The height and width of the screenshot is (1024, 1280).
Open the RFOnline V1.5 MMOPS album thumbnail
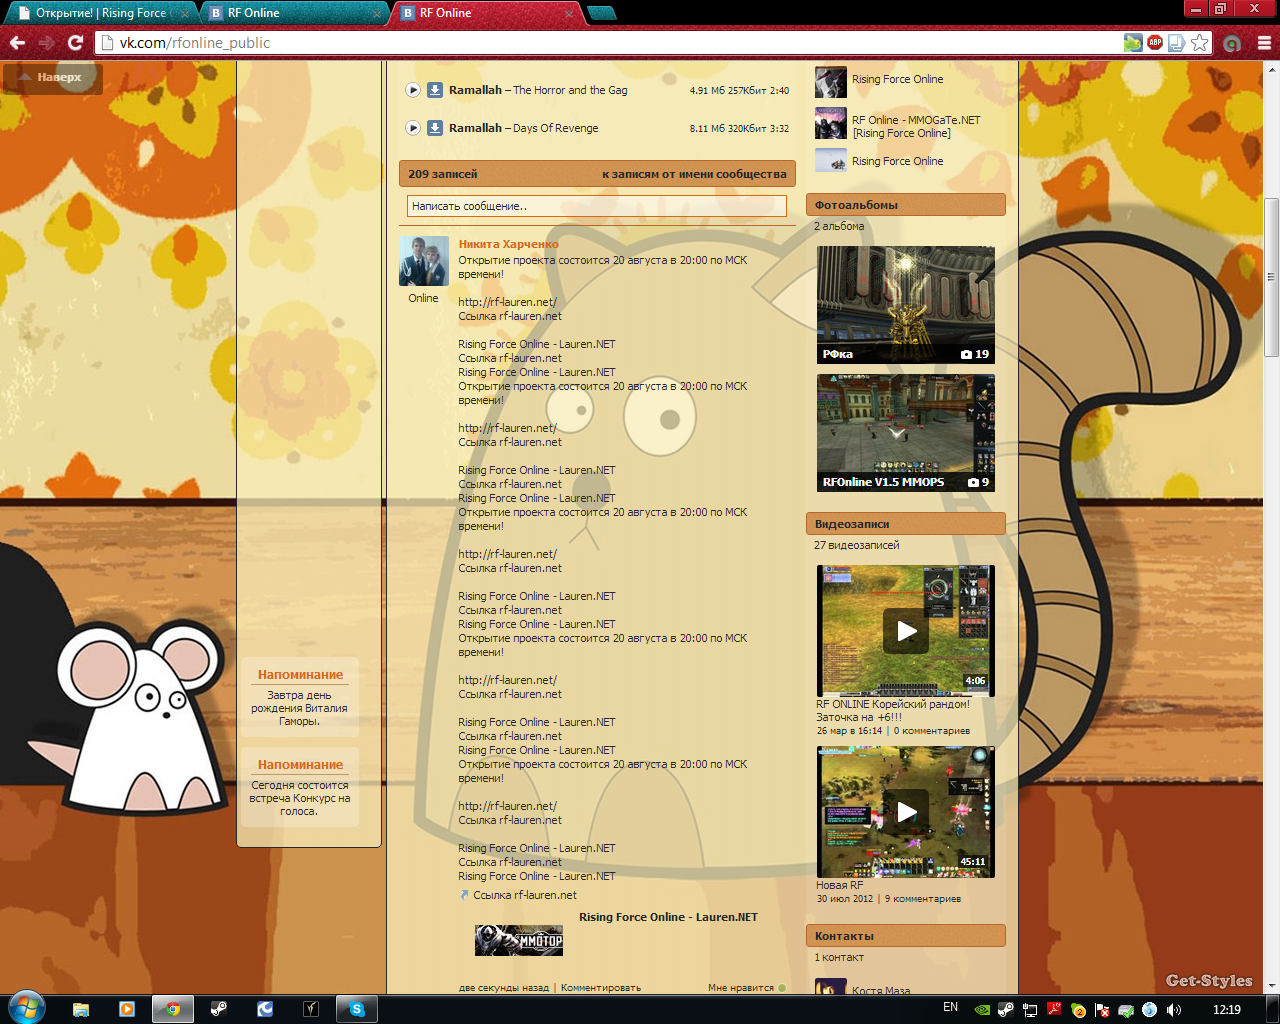point(906,433)
